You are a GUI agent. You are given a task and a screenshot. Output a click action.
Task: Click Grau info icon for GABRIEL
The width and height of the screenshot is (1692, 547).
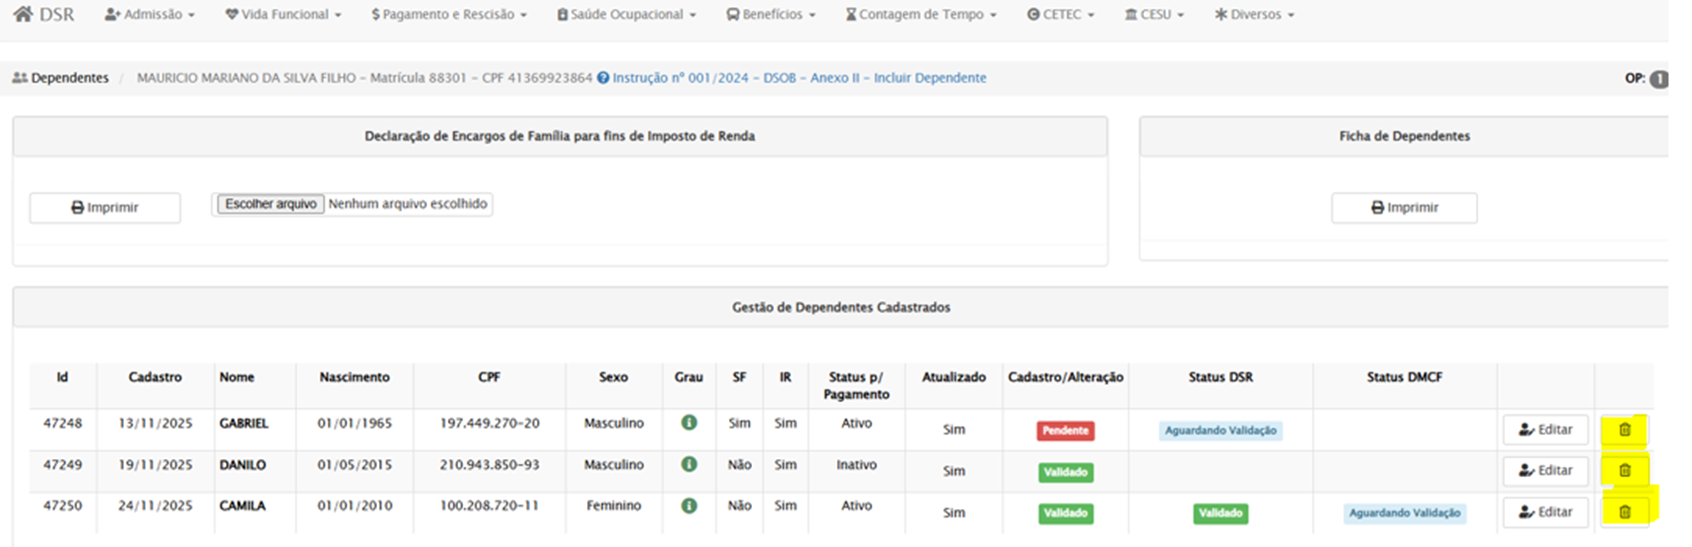click(689, 423)
